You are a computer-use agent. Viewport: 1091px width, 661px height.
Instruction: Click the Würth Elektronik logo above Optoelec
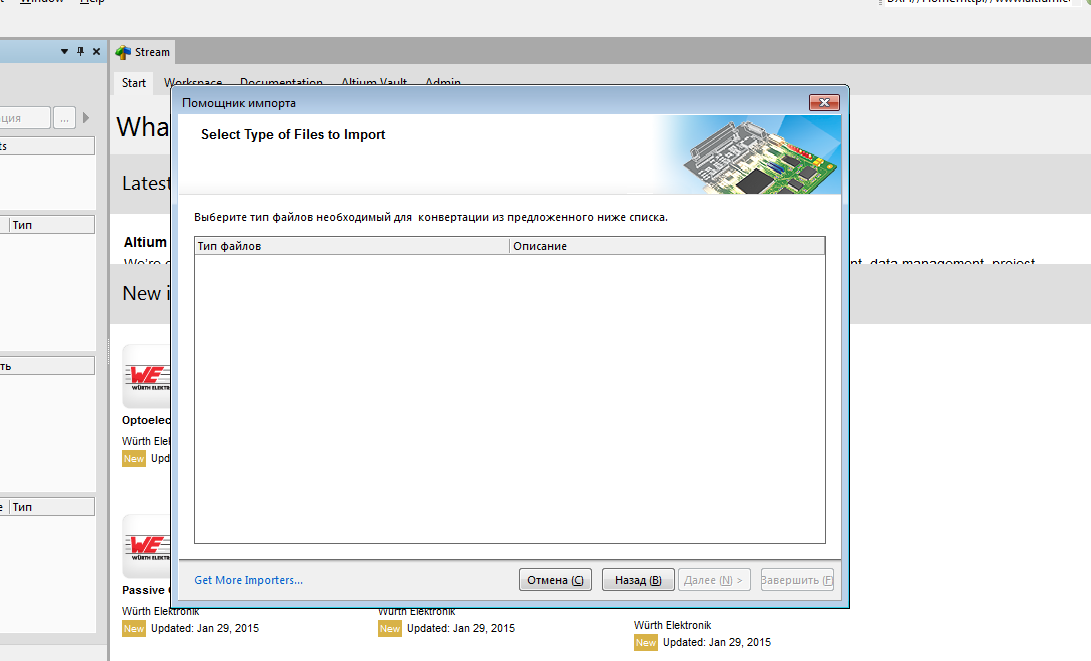point(146,378)
